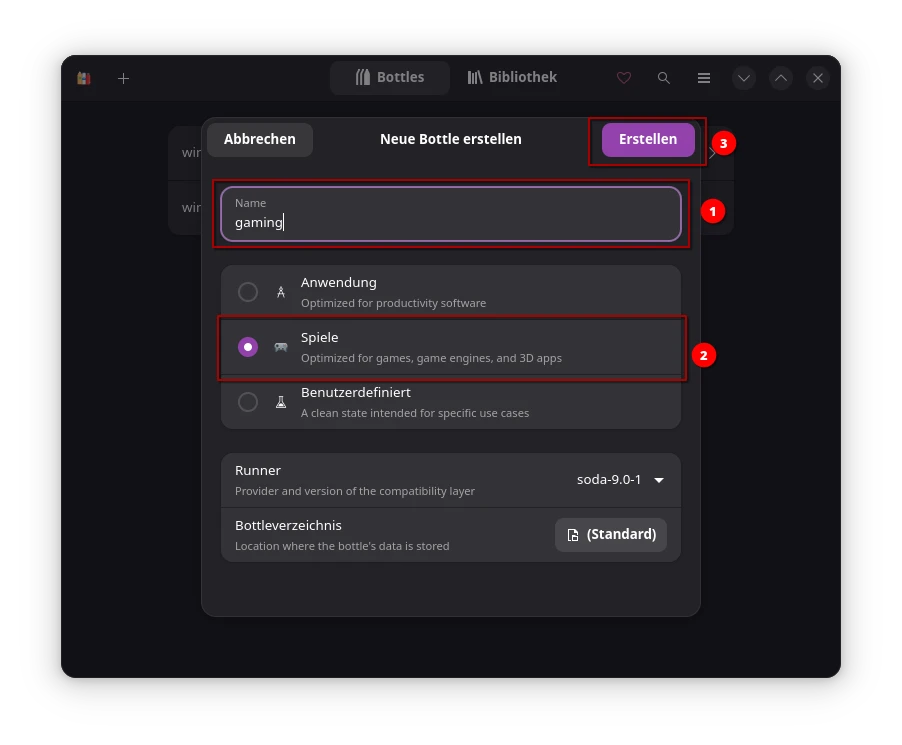Click the up chevron window button
This screenshot has width=902, height=745.
coord(781,78)
